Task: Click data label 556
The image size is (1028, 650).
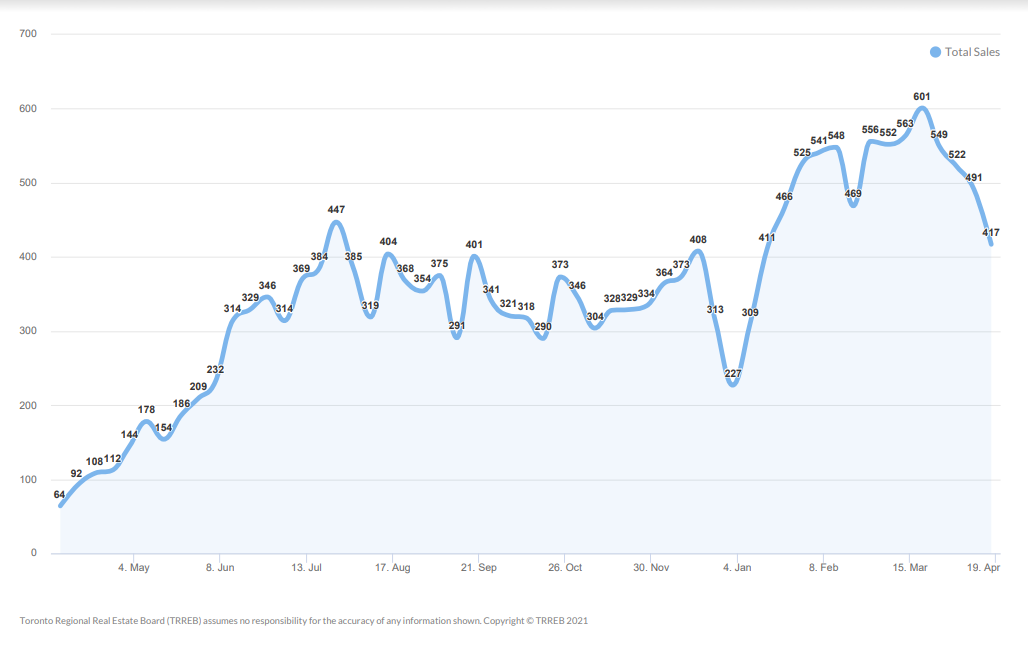Action: click(870, 129)
